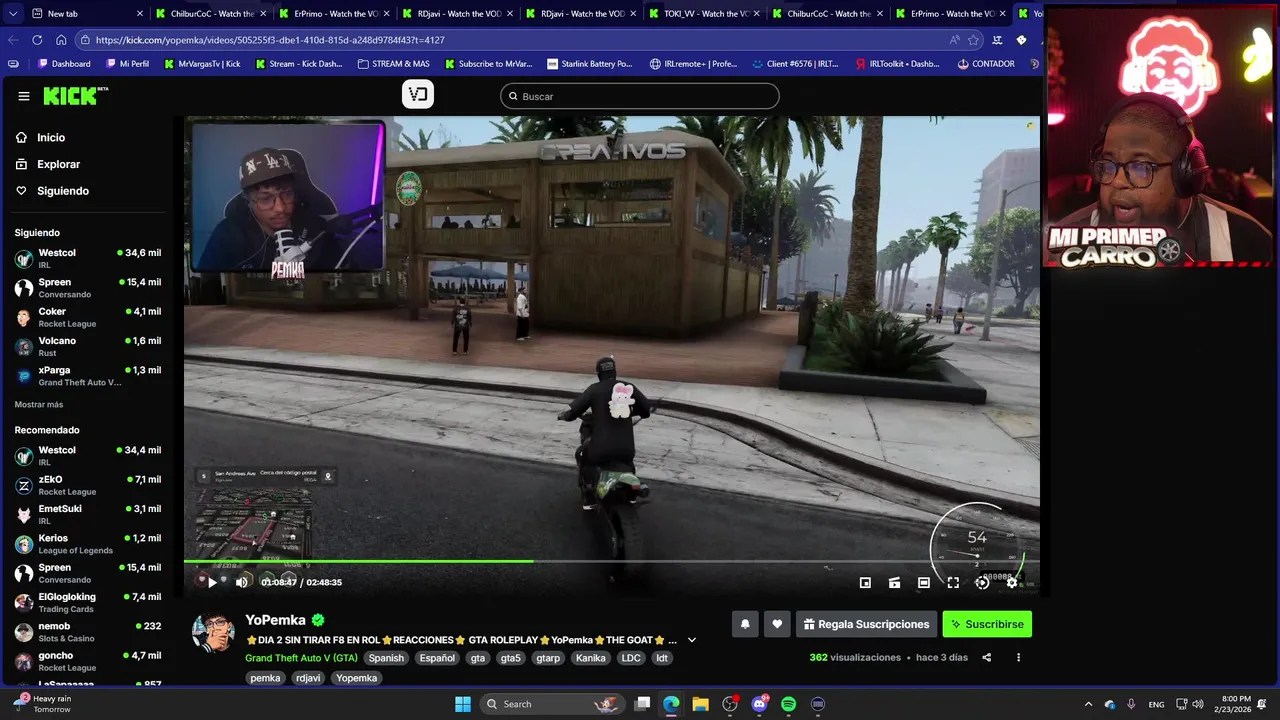Open the Mi Perfil bookmark
1280x720 pixels.
pos(126,64)
